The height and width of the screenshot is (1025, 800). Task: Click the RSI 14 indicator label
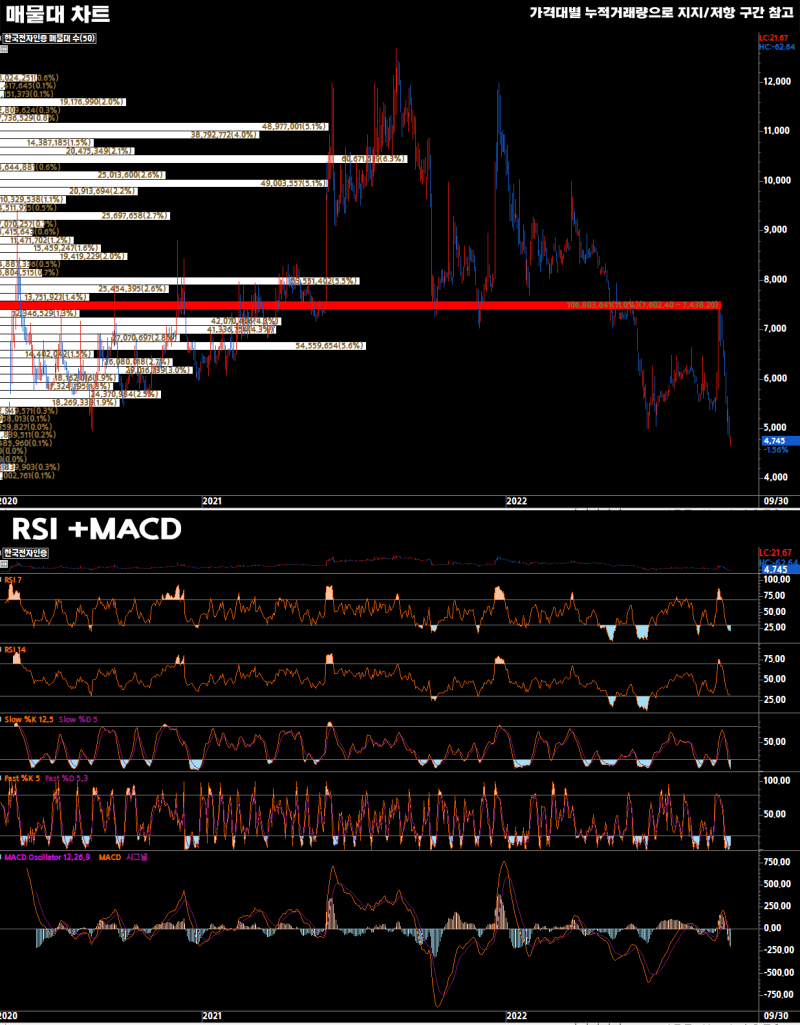click(x=13, y=650)
